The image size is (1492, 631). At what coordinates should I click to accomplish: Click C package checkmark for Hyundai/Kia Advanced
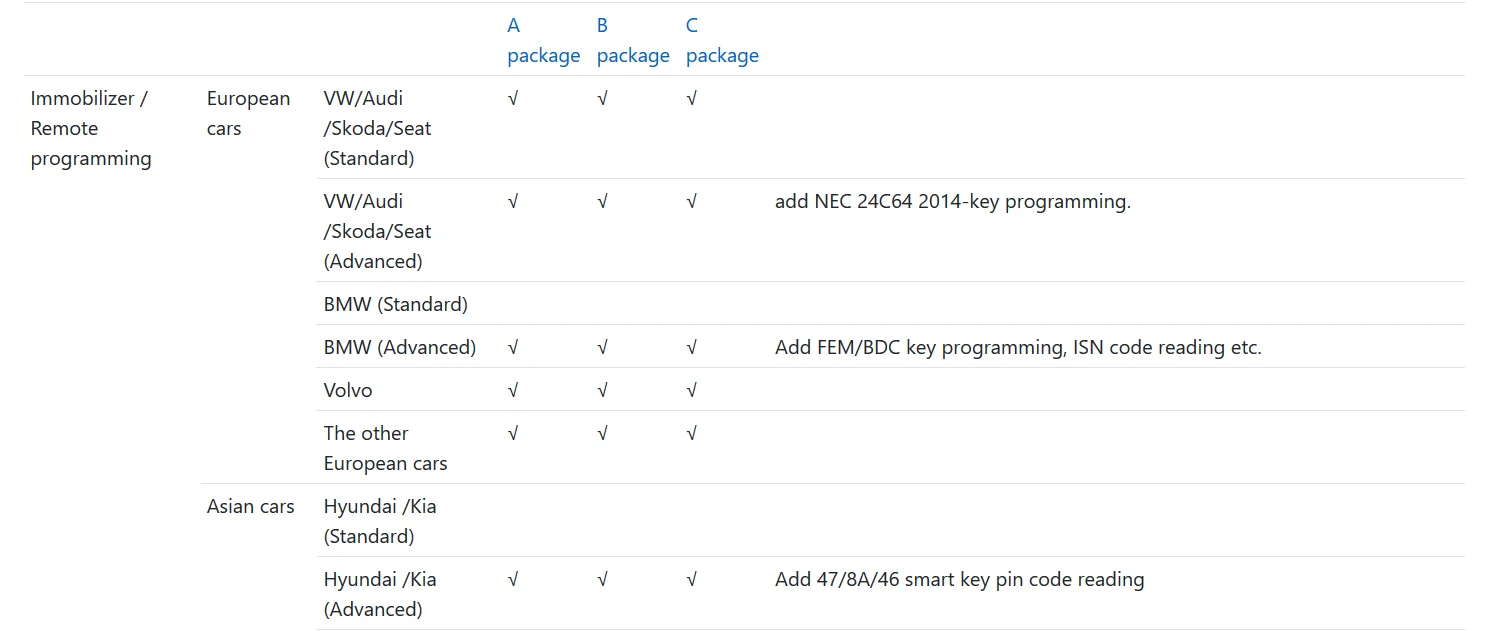[691, 580]
